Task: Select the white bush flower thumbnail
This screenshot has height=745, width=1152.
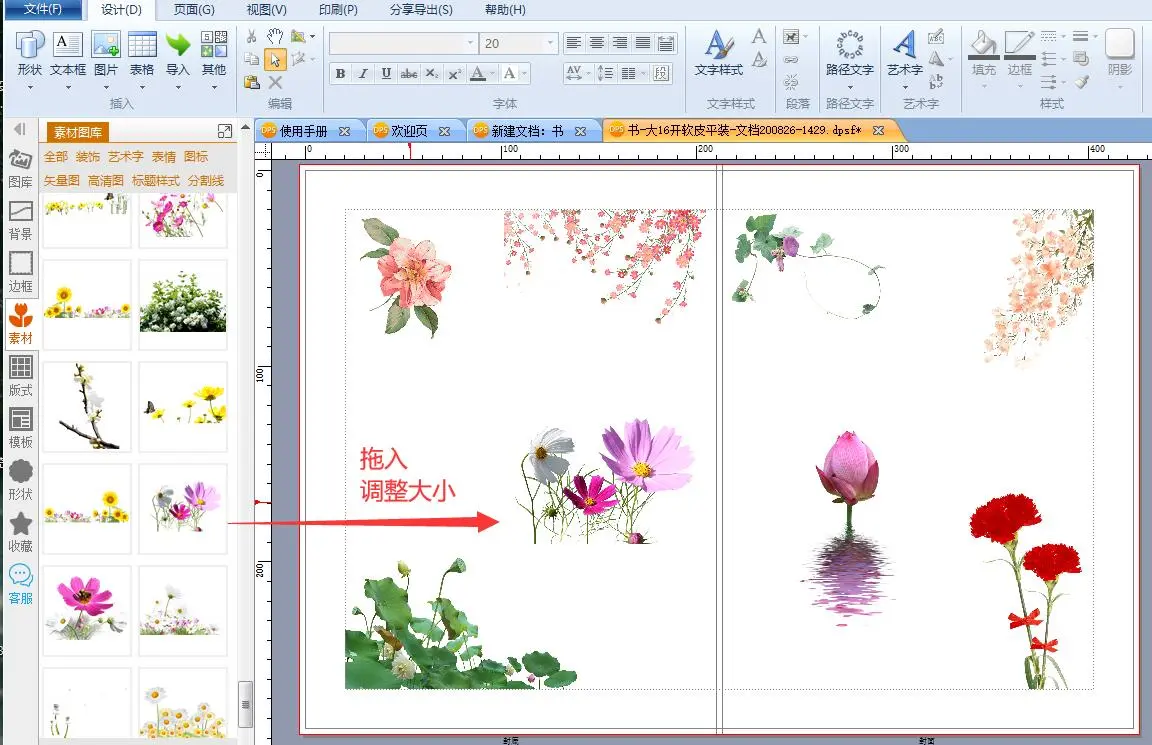Action: [182, 304]
